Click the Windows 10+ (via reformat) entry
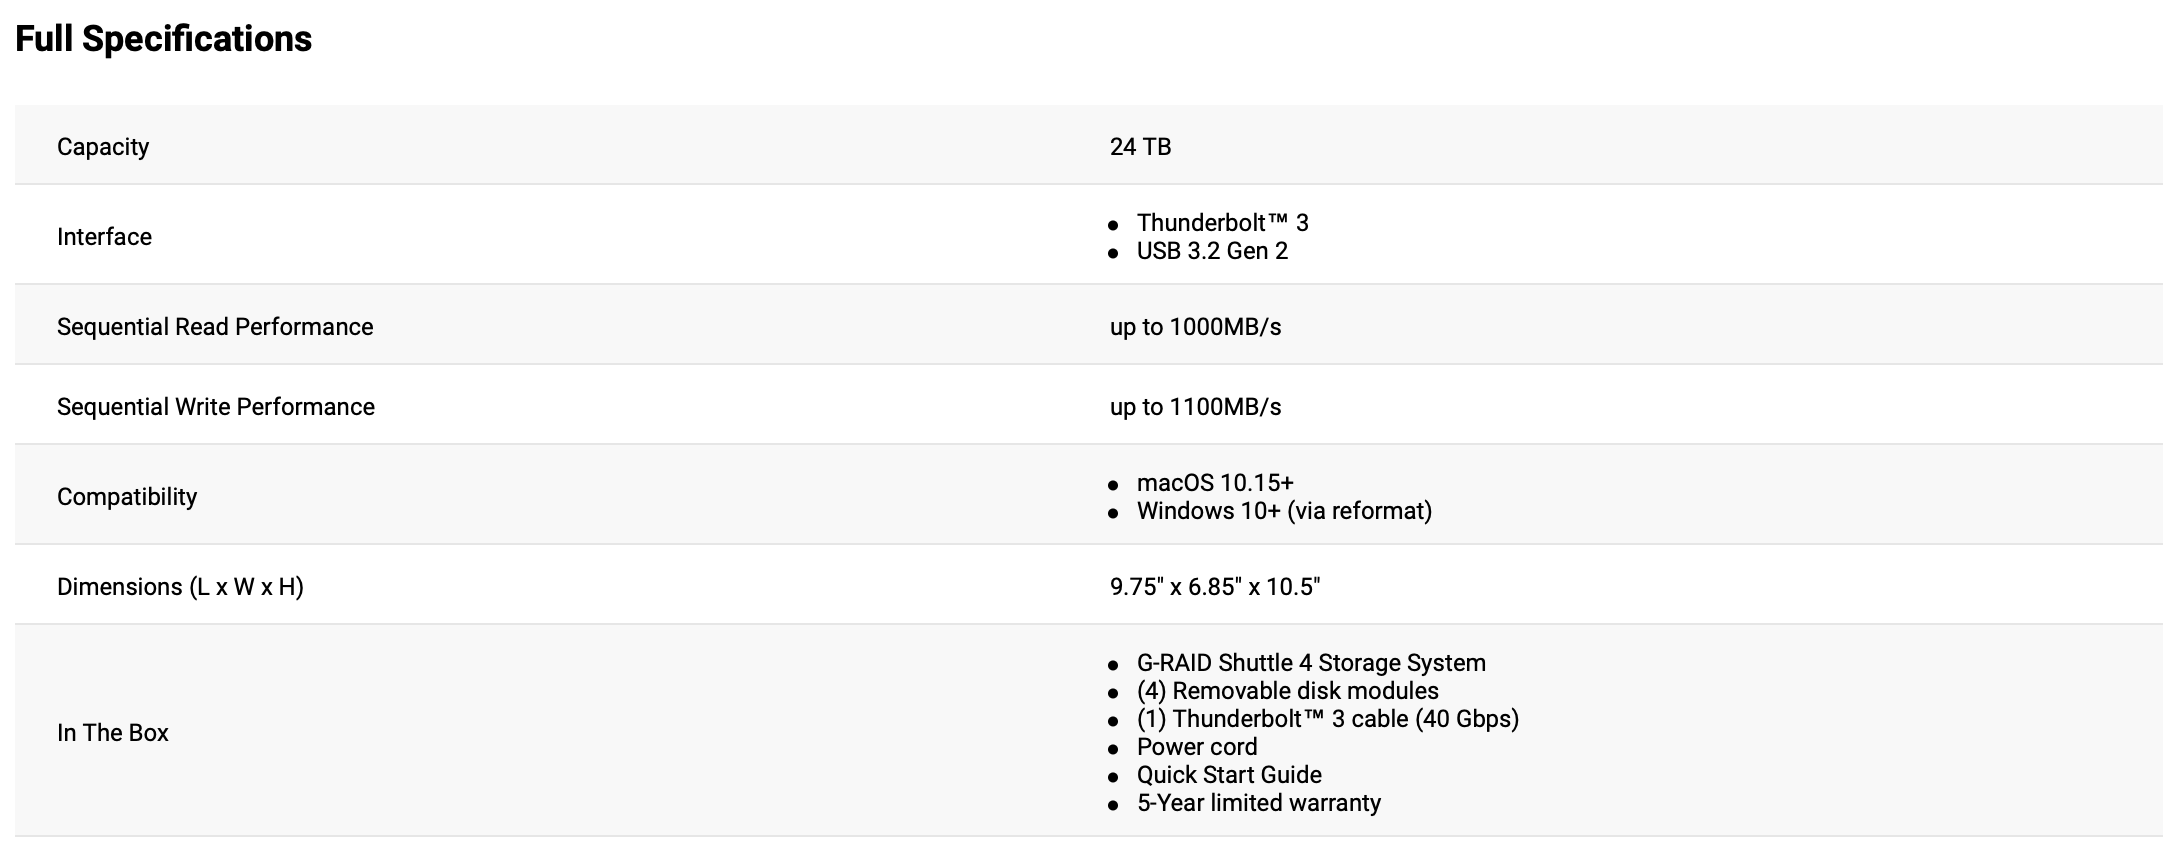Image resolution: width=2170 pixels, height=844 pixels. 1284,511
